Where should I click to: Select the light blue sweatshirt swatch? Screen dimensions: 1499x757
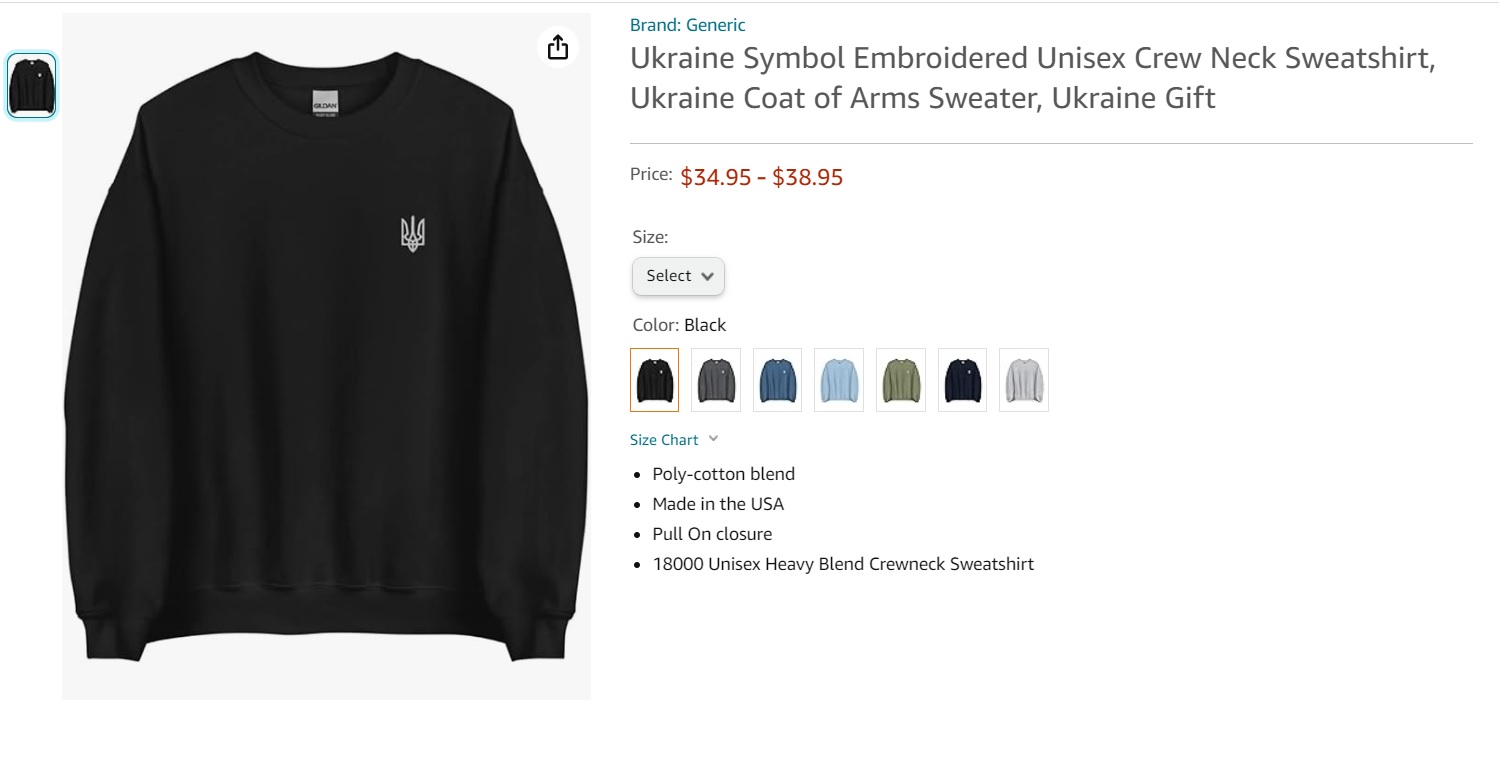pos(839,380)
